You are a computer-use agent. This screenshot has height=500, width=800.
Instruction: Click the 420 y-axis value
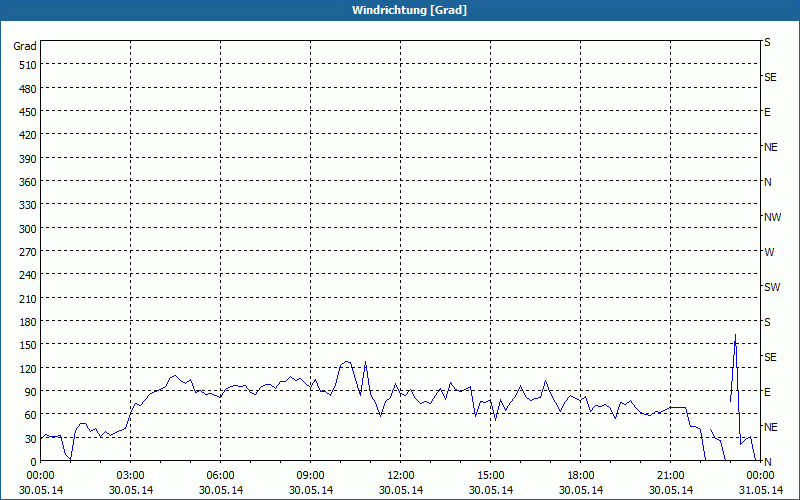pos(28,135)
